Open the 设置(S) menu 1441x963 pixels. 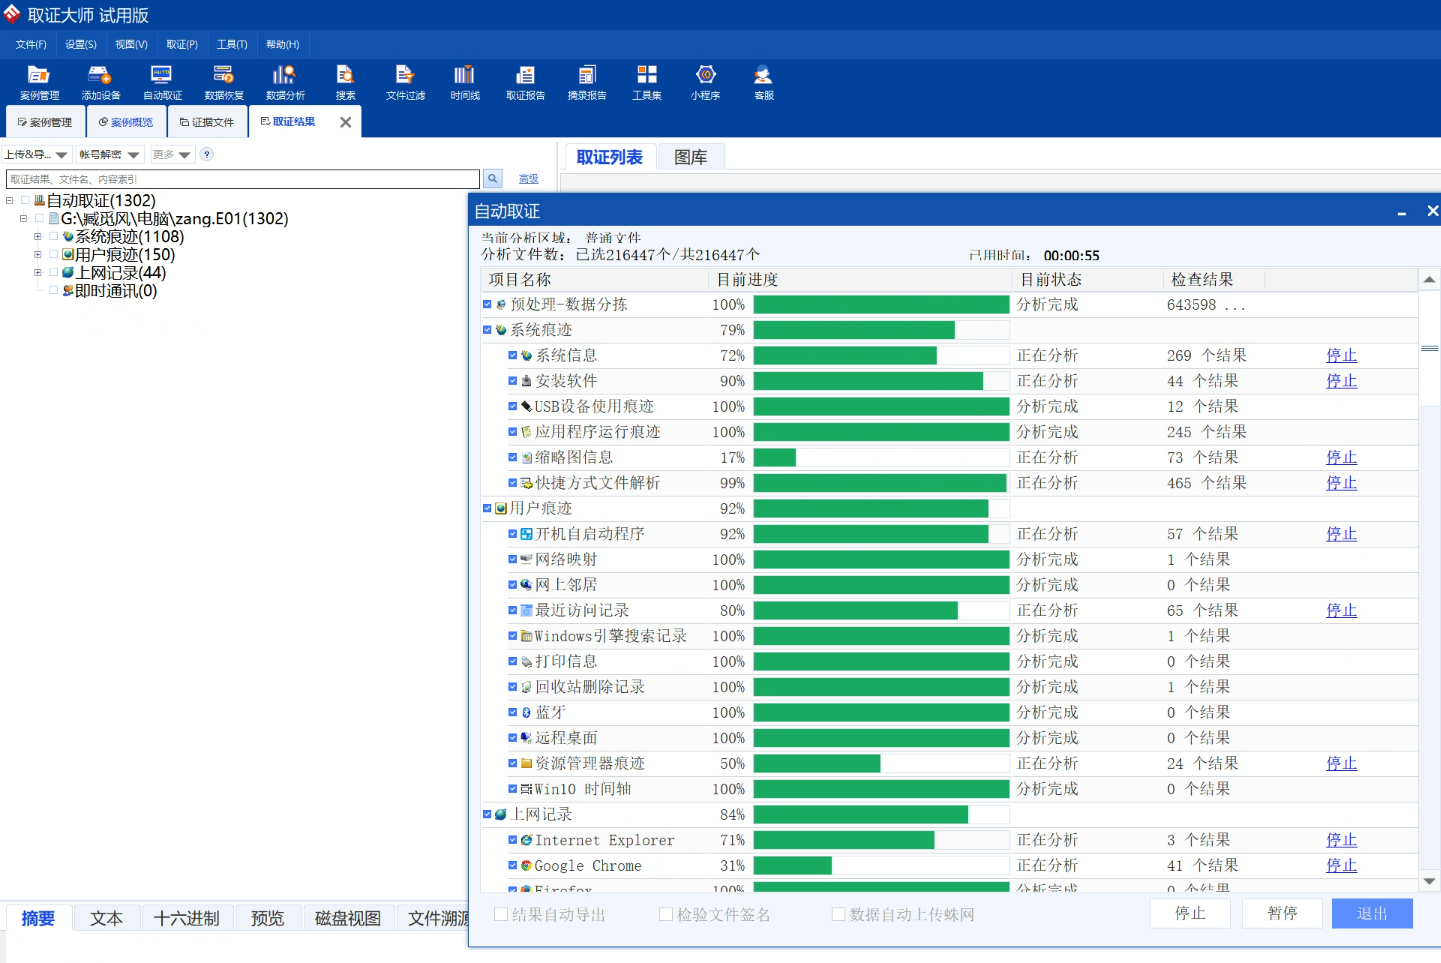pos(81,44)
